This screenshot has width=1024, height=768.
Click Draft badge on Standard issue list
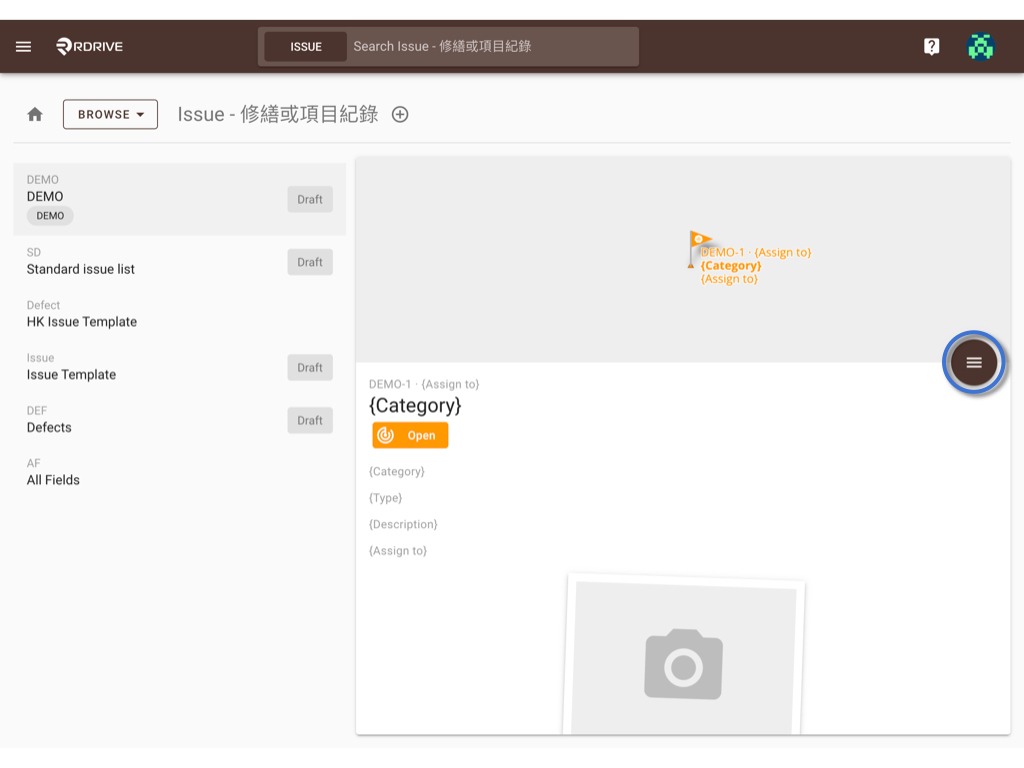point(310,262)
